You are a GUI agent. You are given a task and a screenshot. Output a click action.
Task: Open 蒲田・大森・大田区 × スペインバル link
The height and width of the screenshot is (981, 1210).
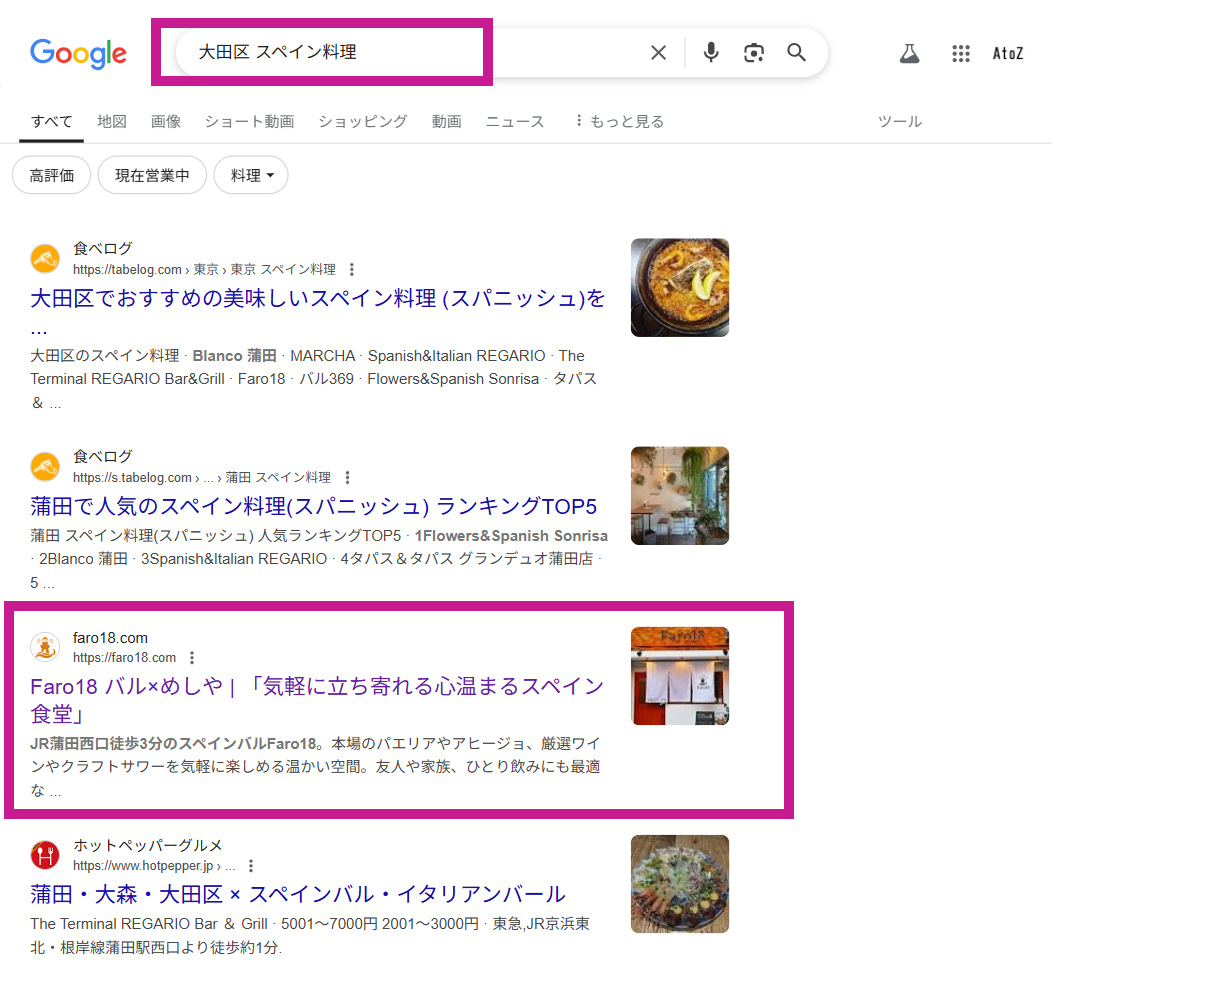point(298,894)
